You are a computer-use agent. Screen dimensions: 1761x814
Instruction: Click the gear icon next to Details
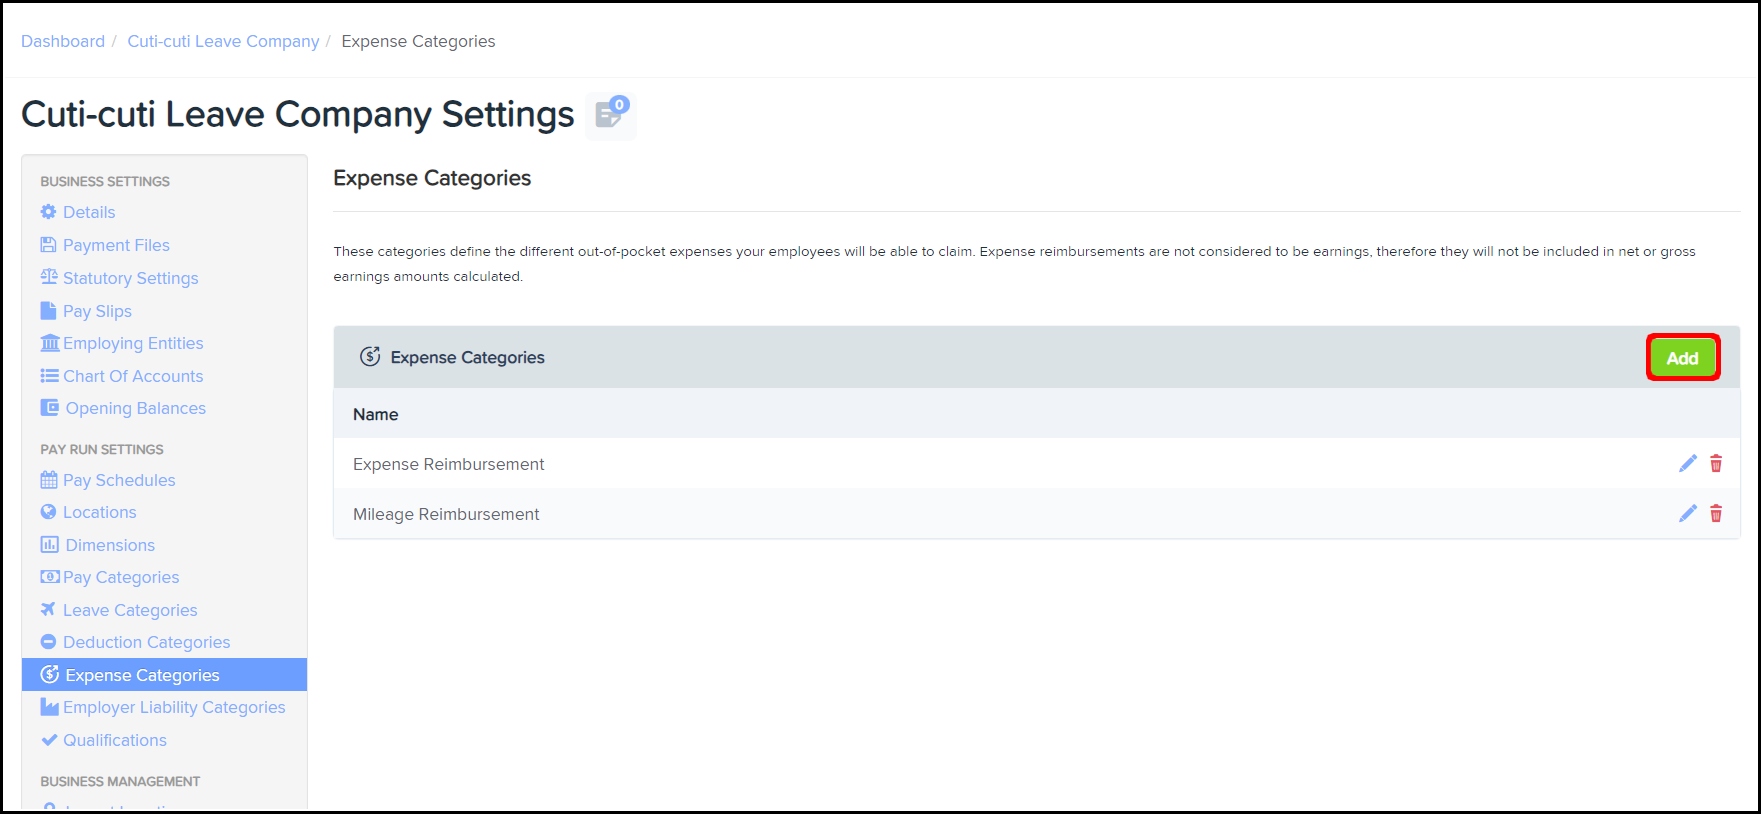48,212
